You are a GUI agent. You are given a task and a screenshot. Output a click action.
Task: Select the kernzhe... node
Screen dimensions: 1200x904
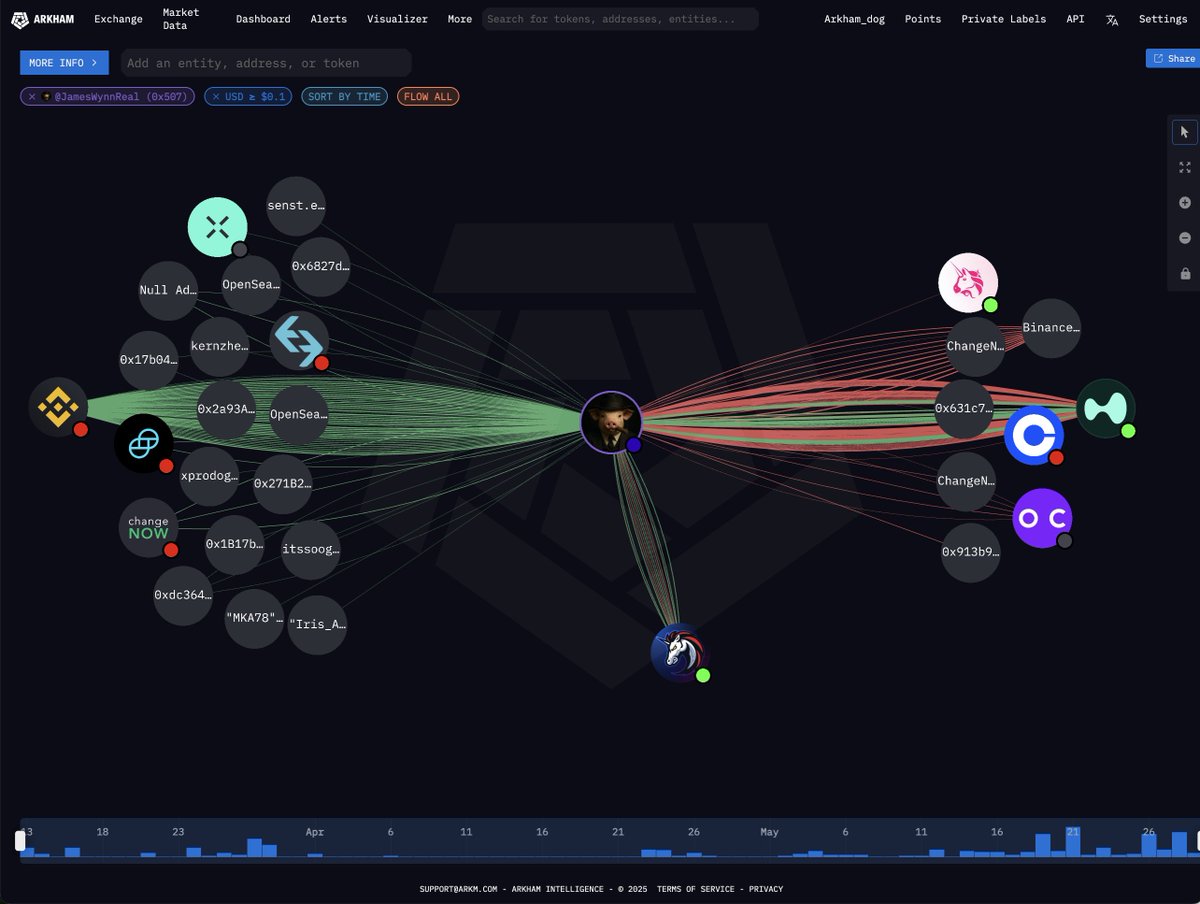[x=219, y=346]
